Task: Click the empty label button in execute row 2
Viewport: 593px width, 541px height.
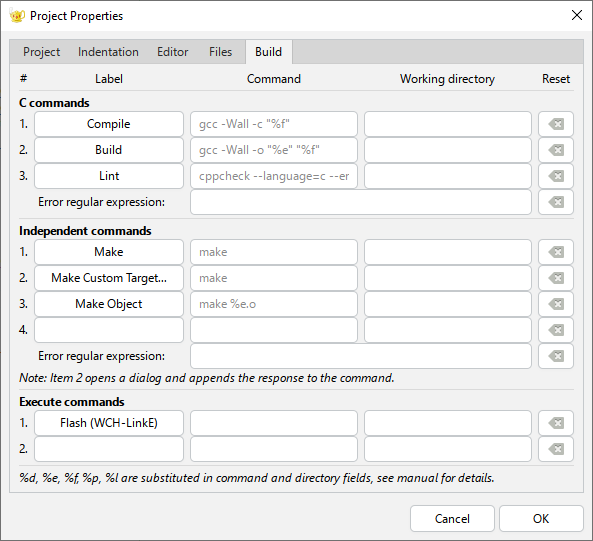Action: click(x=109, y=449)
